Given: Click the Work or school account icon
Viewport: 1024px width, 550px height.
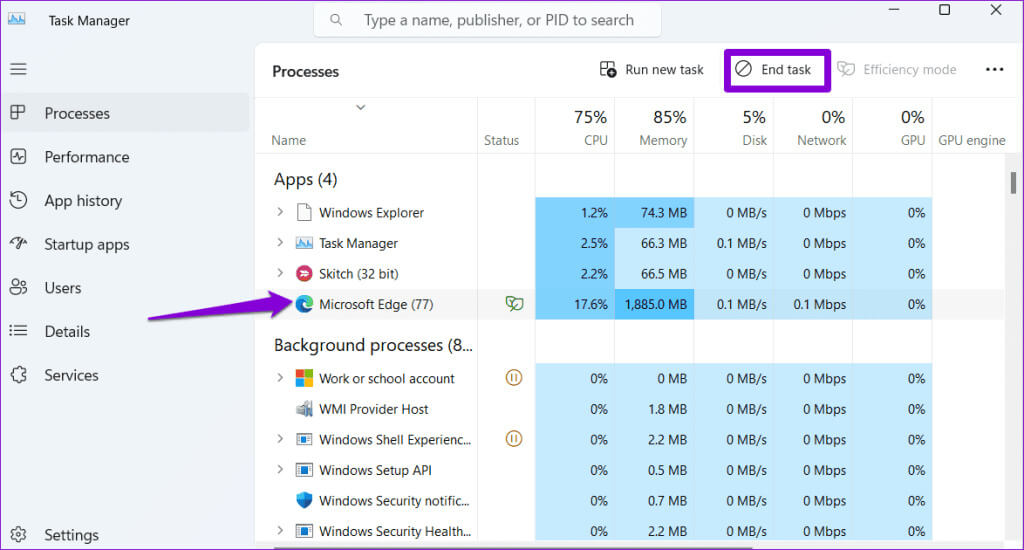Looking at the screenshot, I should click(x=304, y=379).
